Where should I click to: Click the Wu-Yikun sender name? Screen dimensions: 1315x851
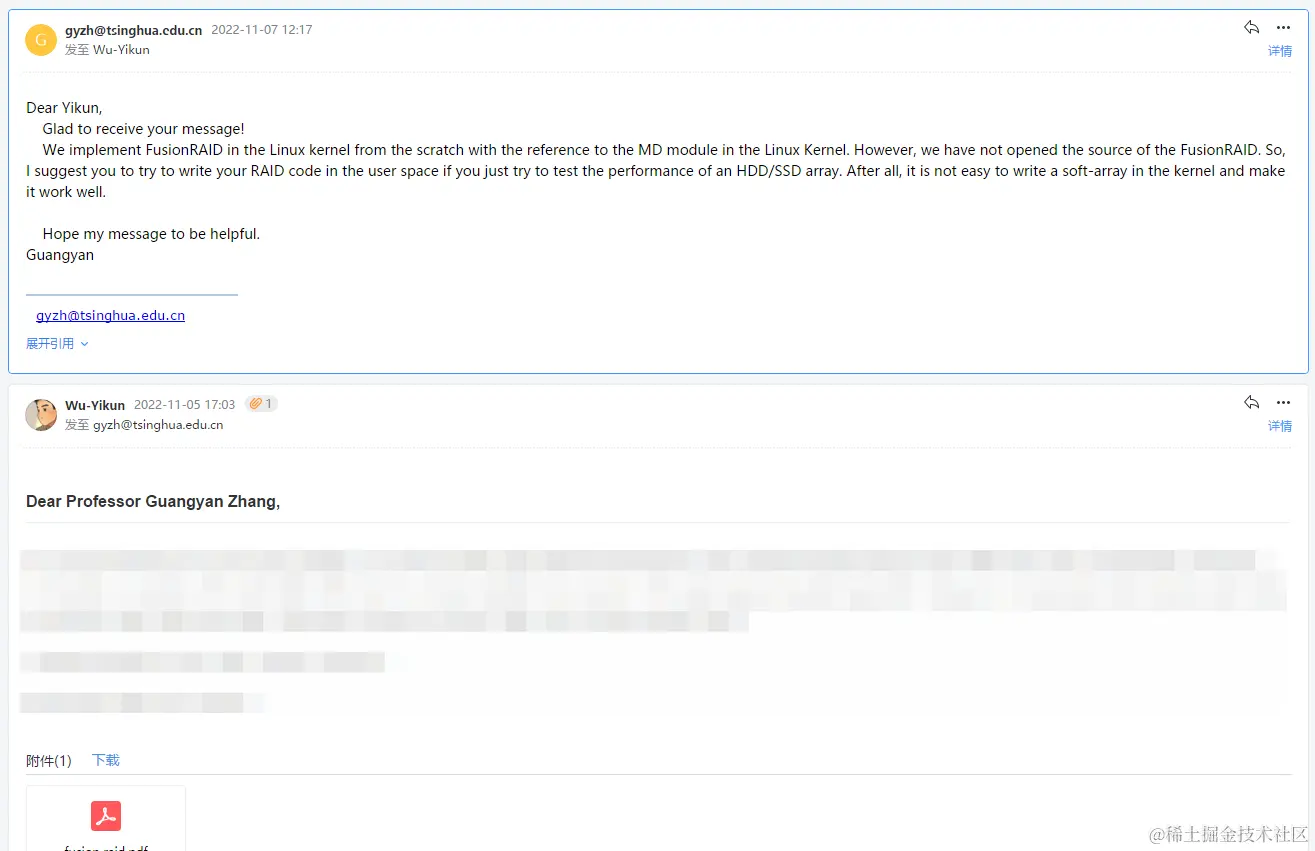pyautogui.click(x=95, y=405)
